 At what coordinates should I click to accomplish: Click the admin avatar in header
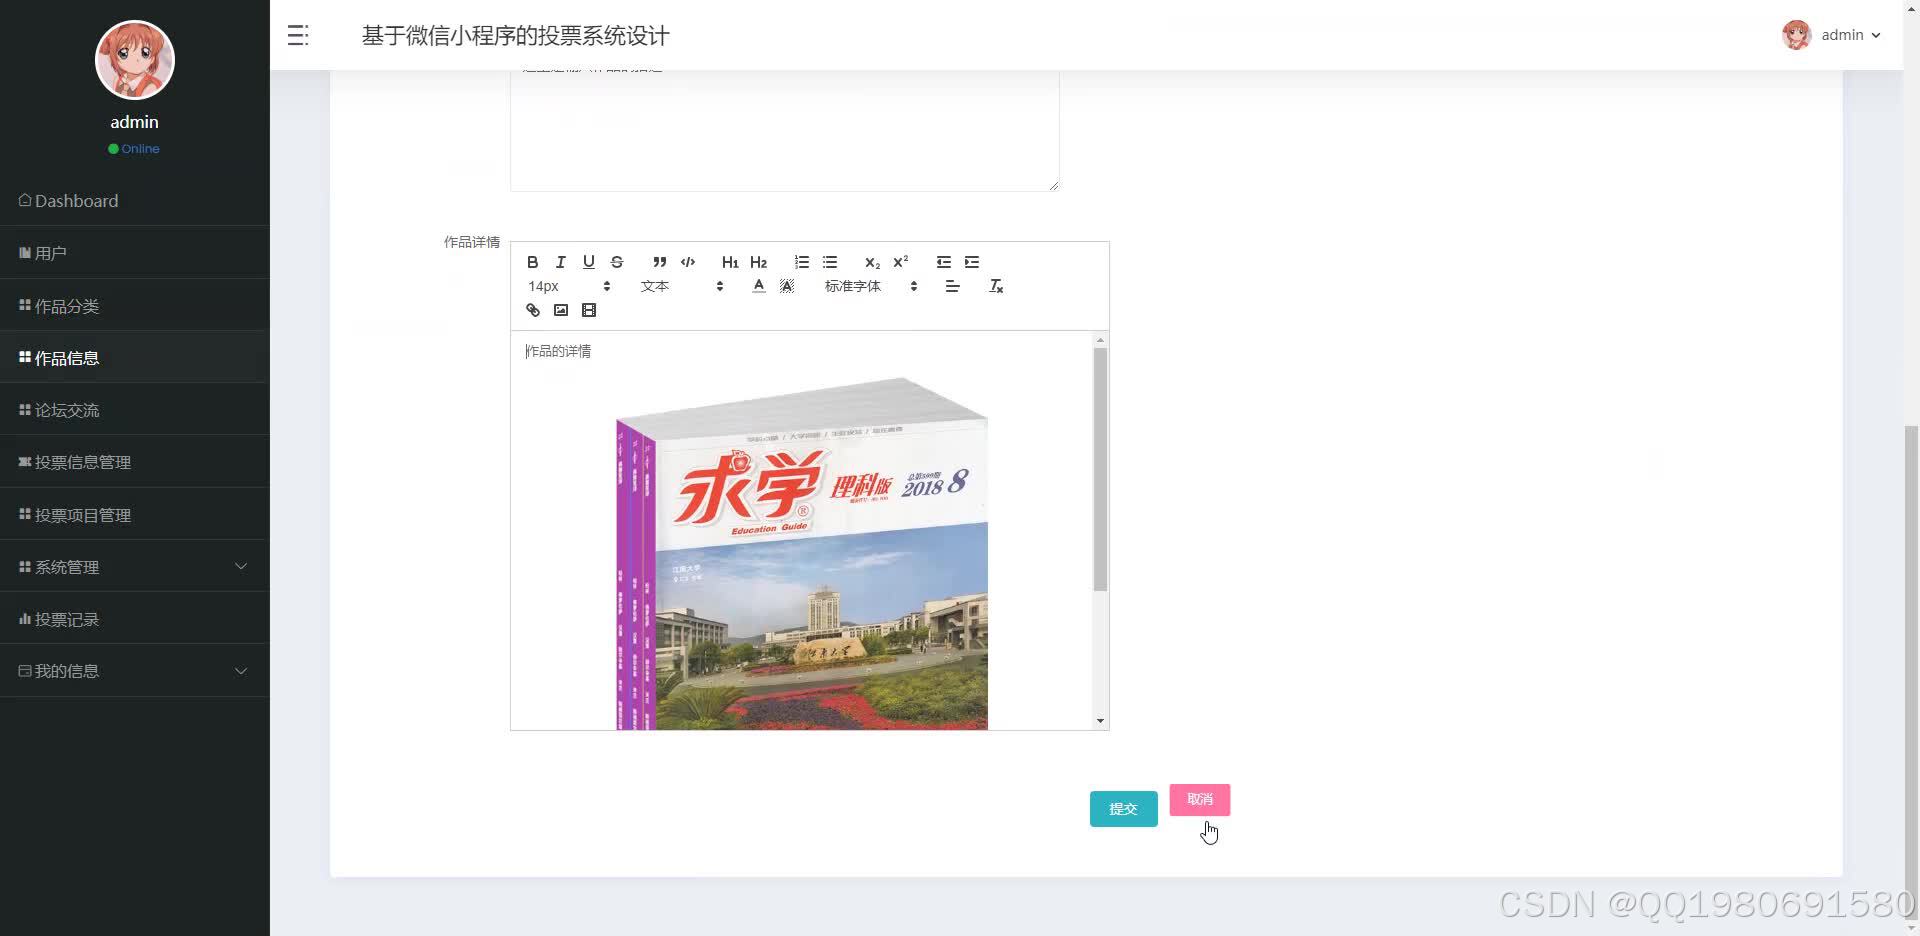1797,35
